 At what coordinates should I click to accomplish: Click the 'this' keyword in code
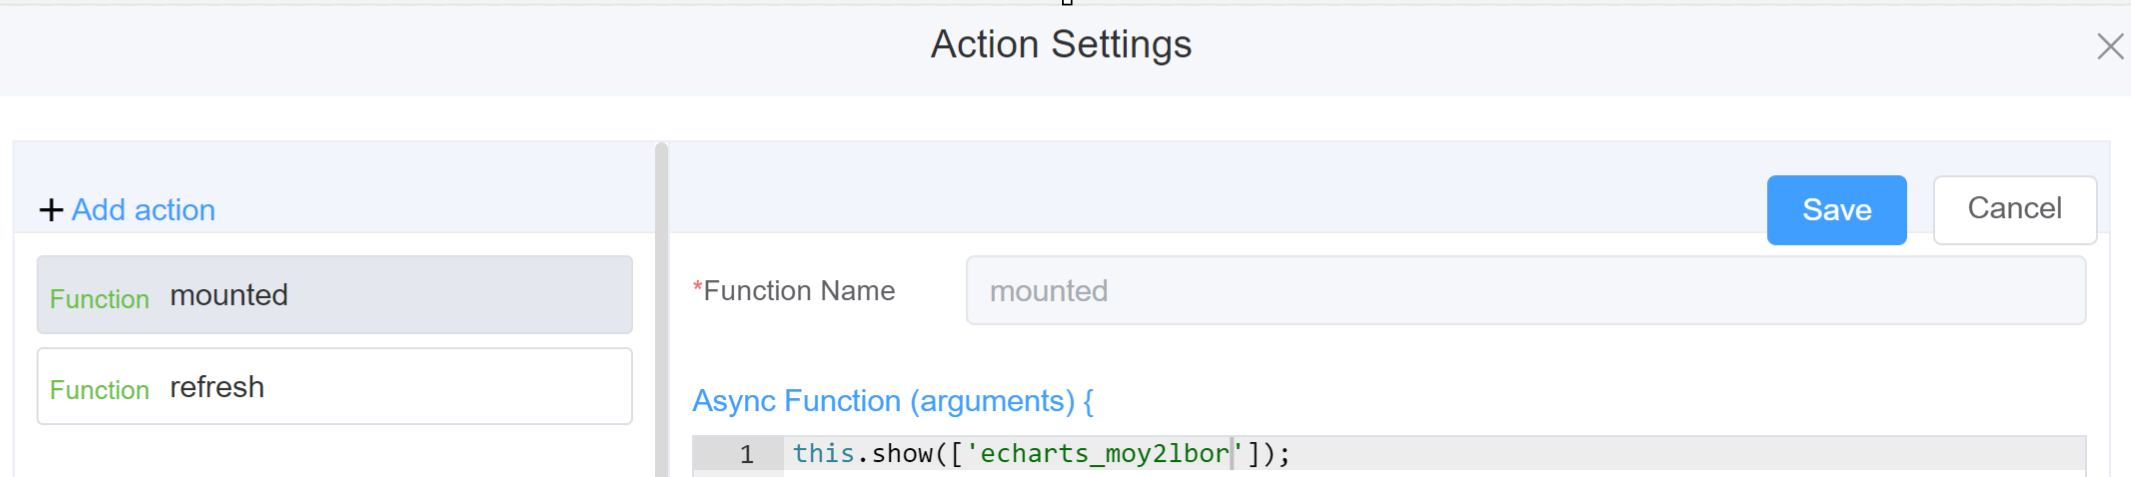[823, 454]
